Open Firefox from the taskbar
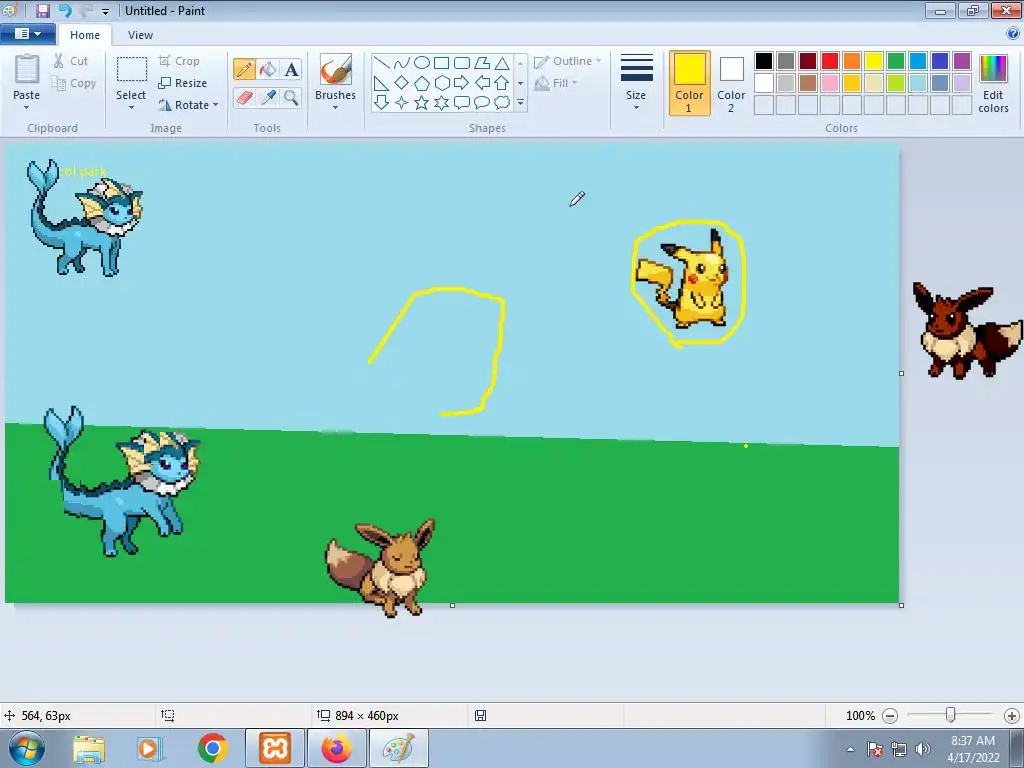The width and height of the screenshot is (1024, 768). coord(336,748)
